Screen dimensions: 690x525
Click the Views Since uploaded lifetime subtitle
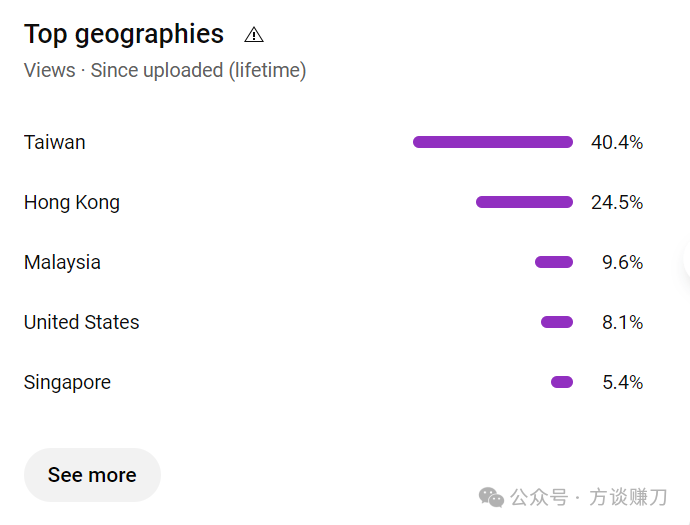165,71
